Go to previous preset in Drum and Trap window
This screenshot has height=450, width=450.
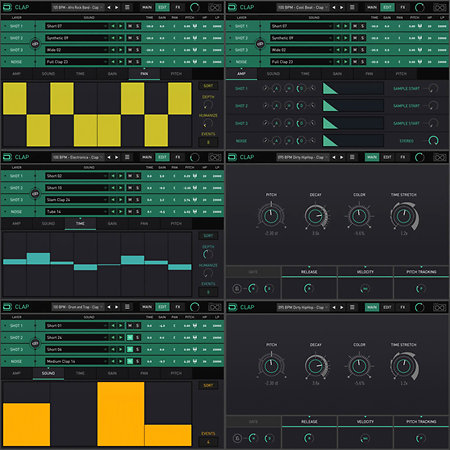pyautogui.click(x=109, y=307)
